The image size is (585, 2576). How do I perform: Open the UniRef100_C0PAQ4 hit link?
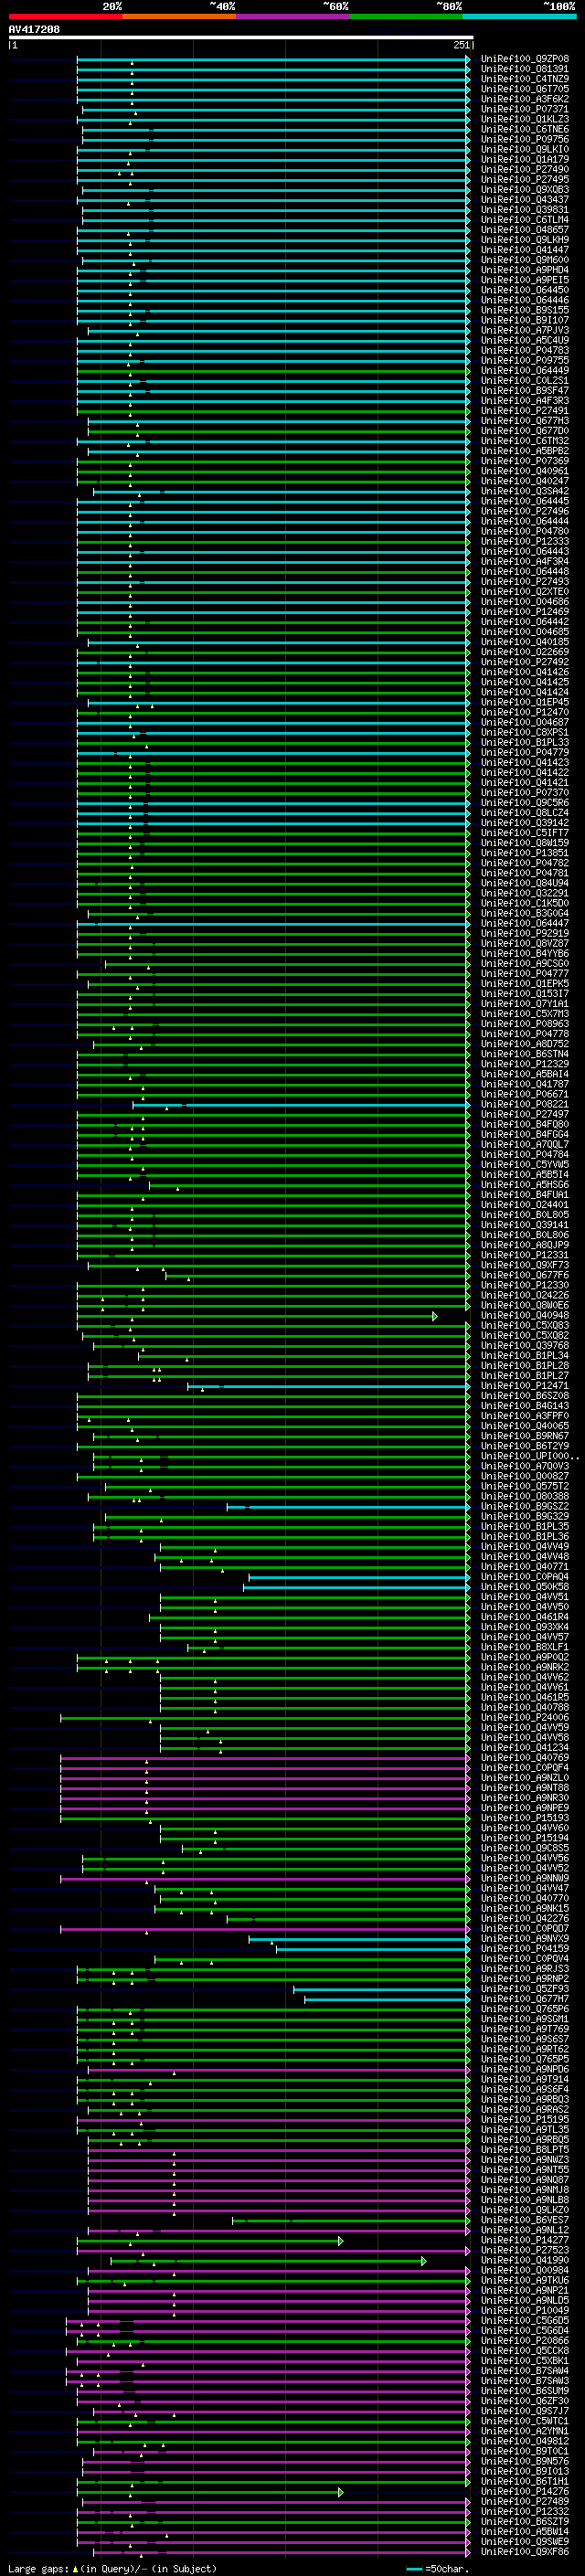click(525, 1577)
